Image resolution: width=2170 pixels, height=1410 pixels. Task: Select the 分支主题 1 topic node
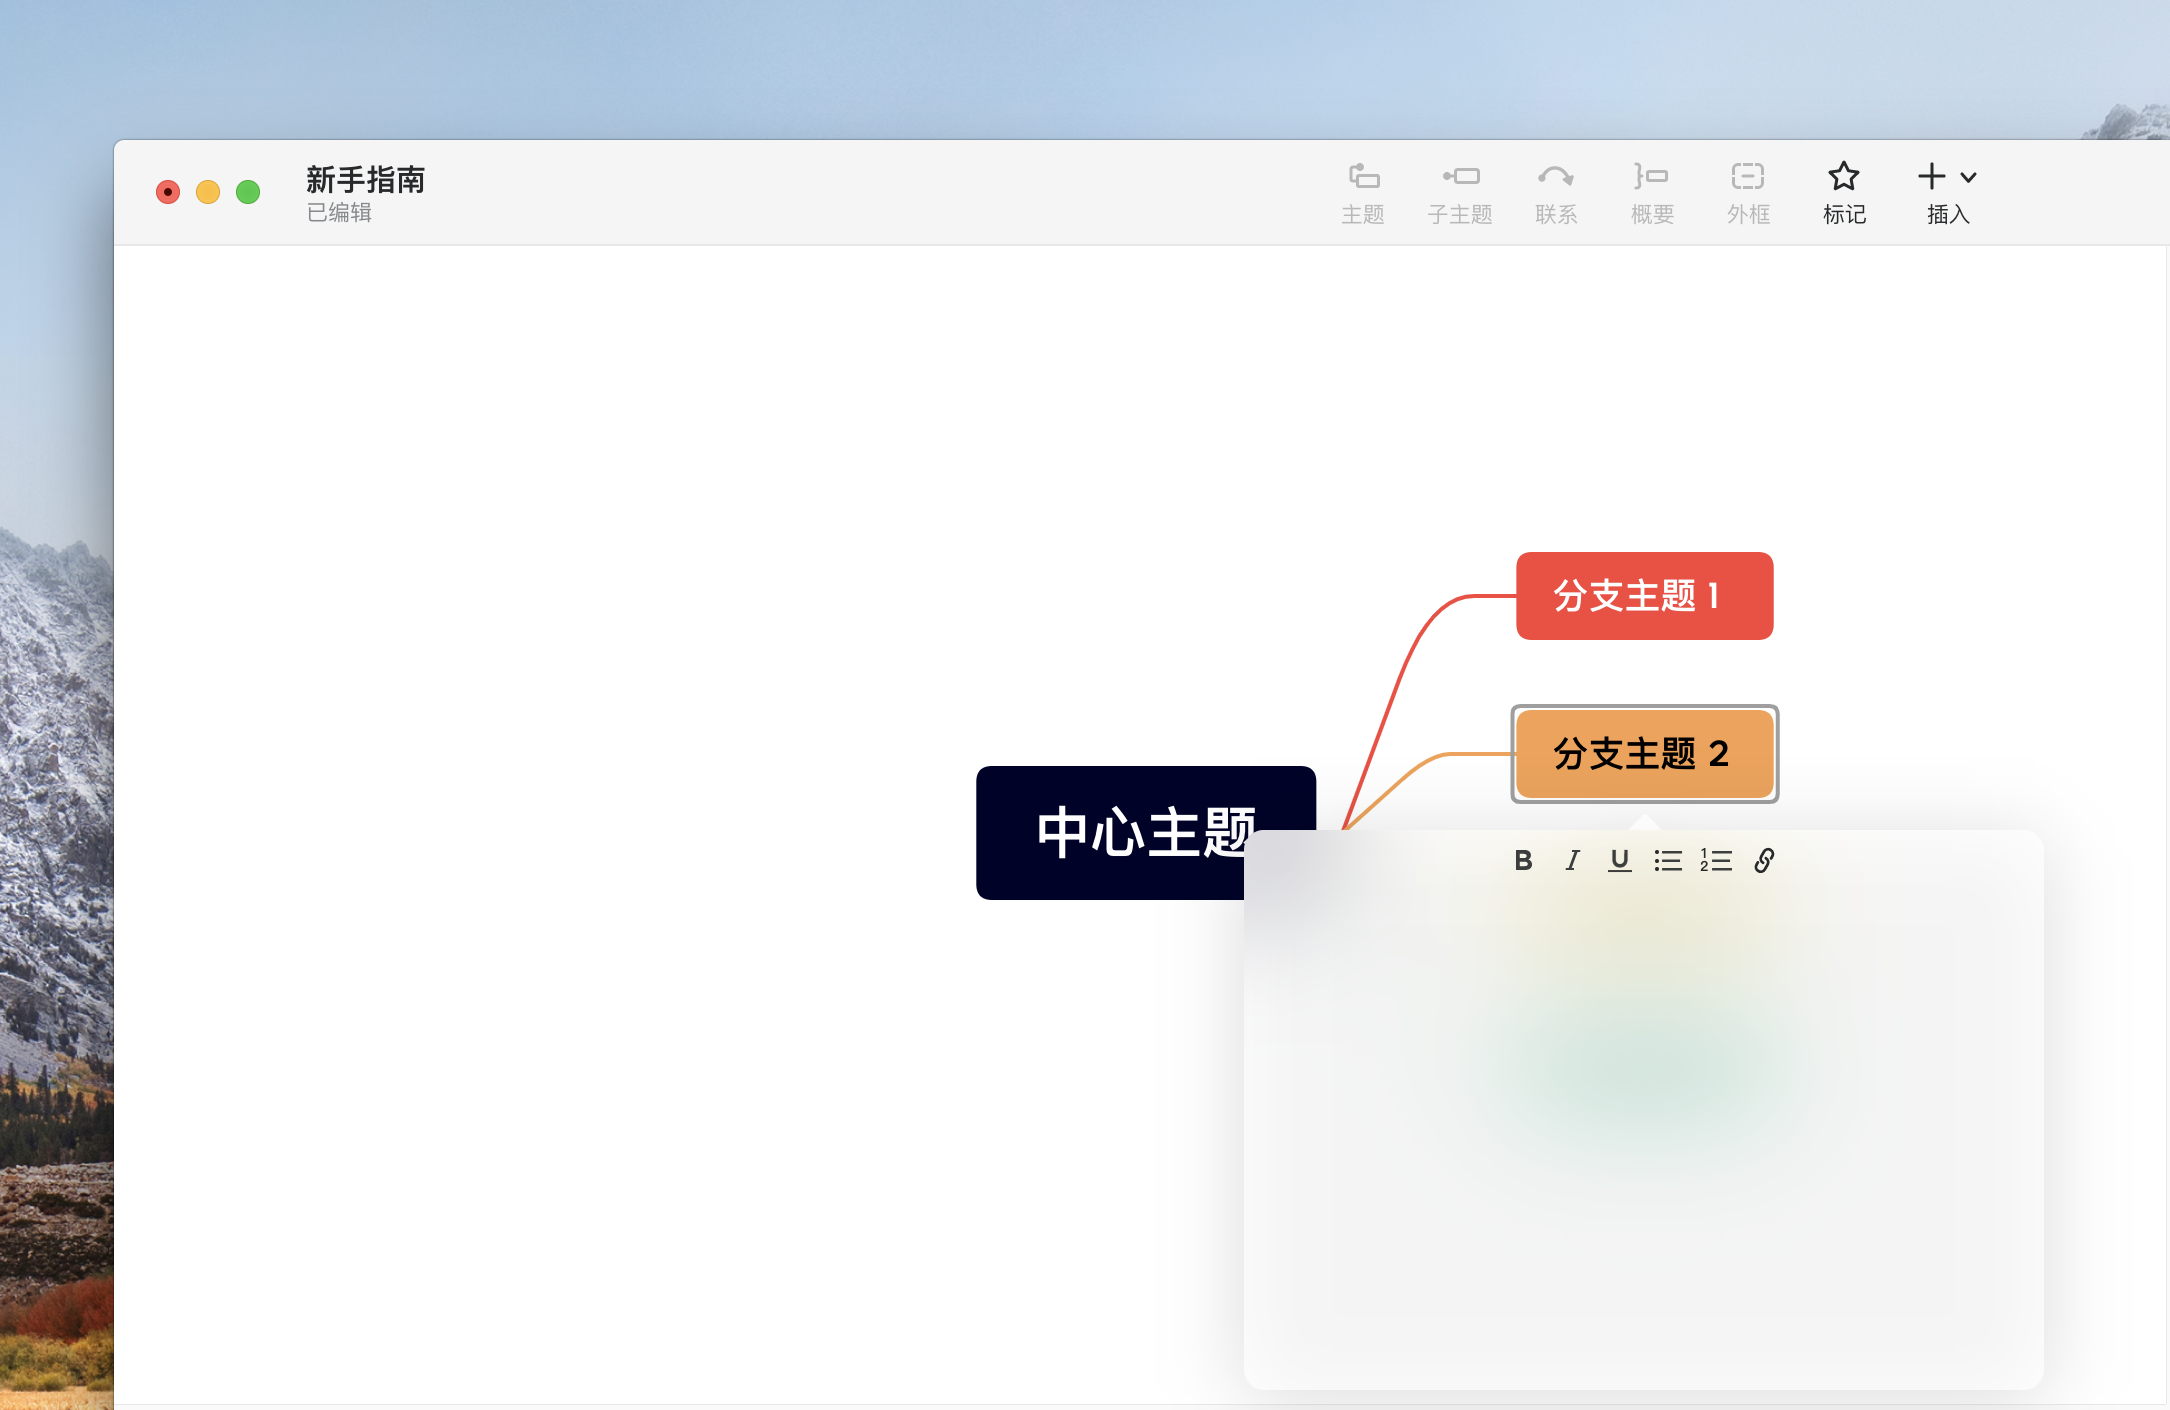(1644, 596)
